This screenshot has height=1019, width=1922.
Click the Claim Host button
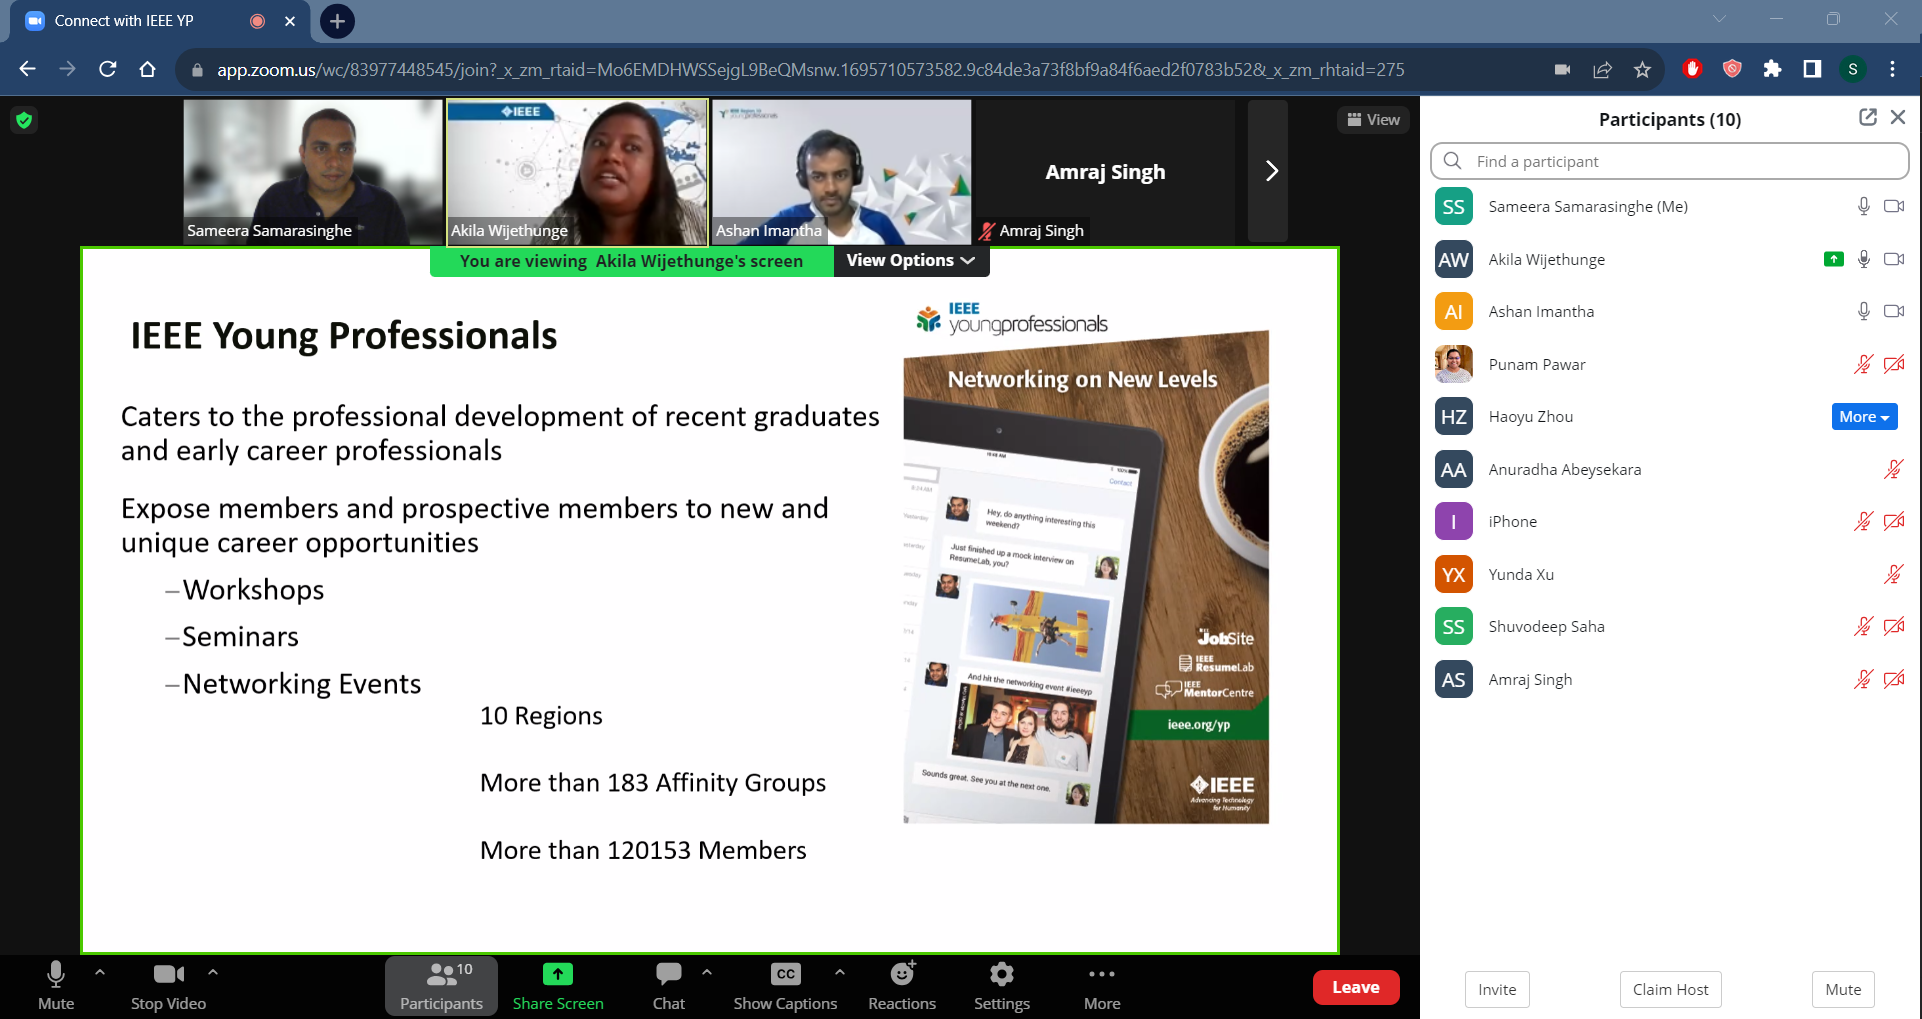(x=1670, y=989)
